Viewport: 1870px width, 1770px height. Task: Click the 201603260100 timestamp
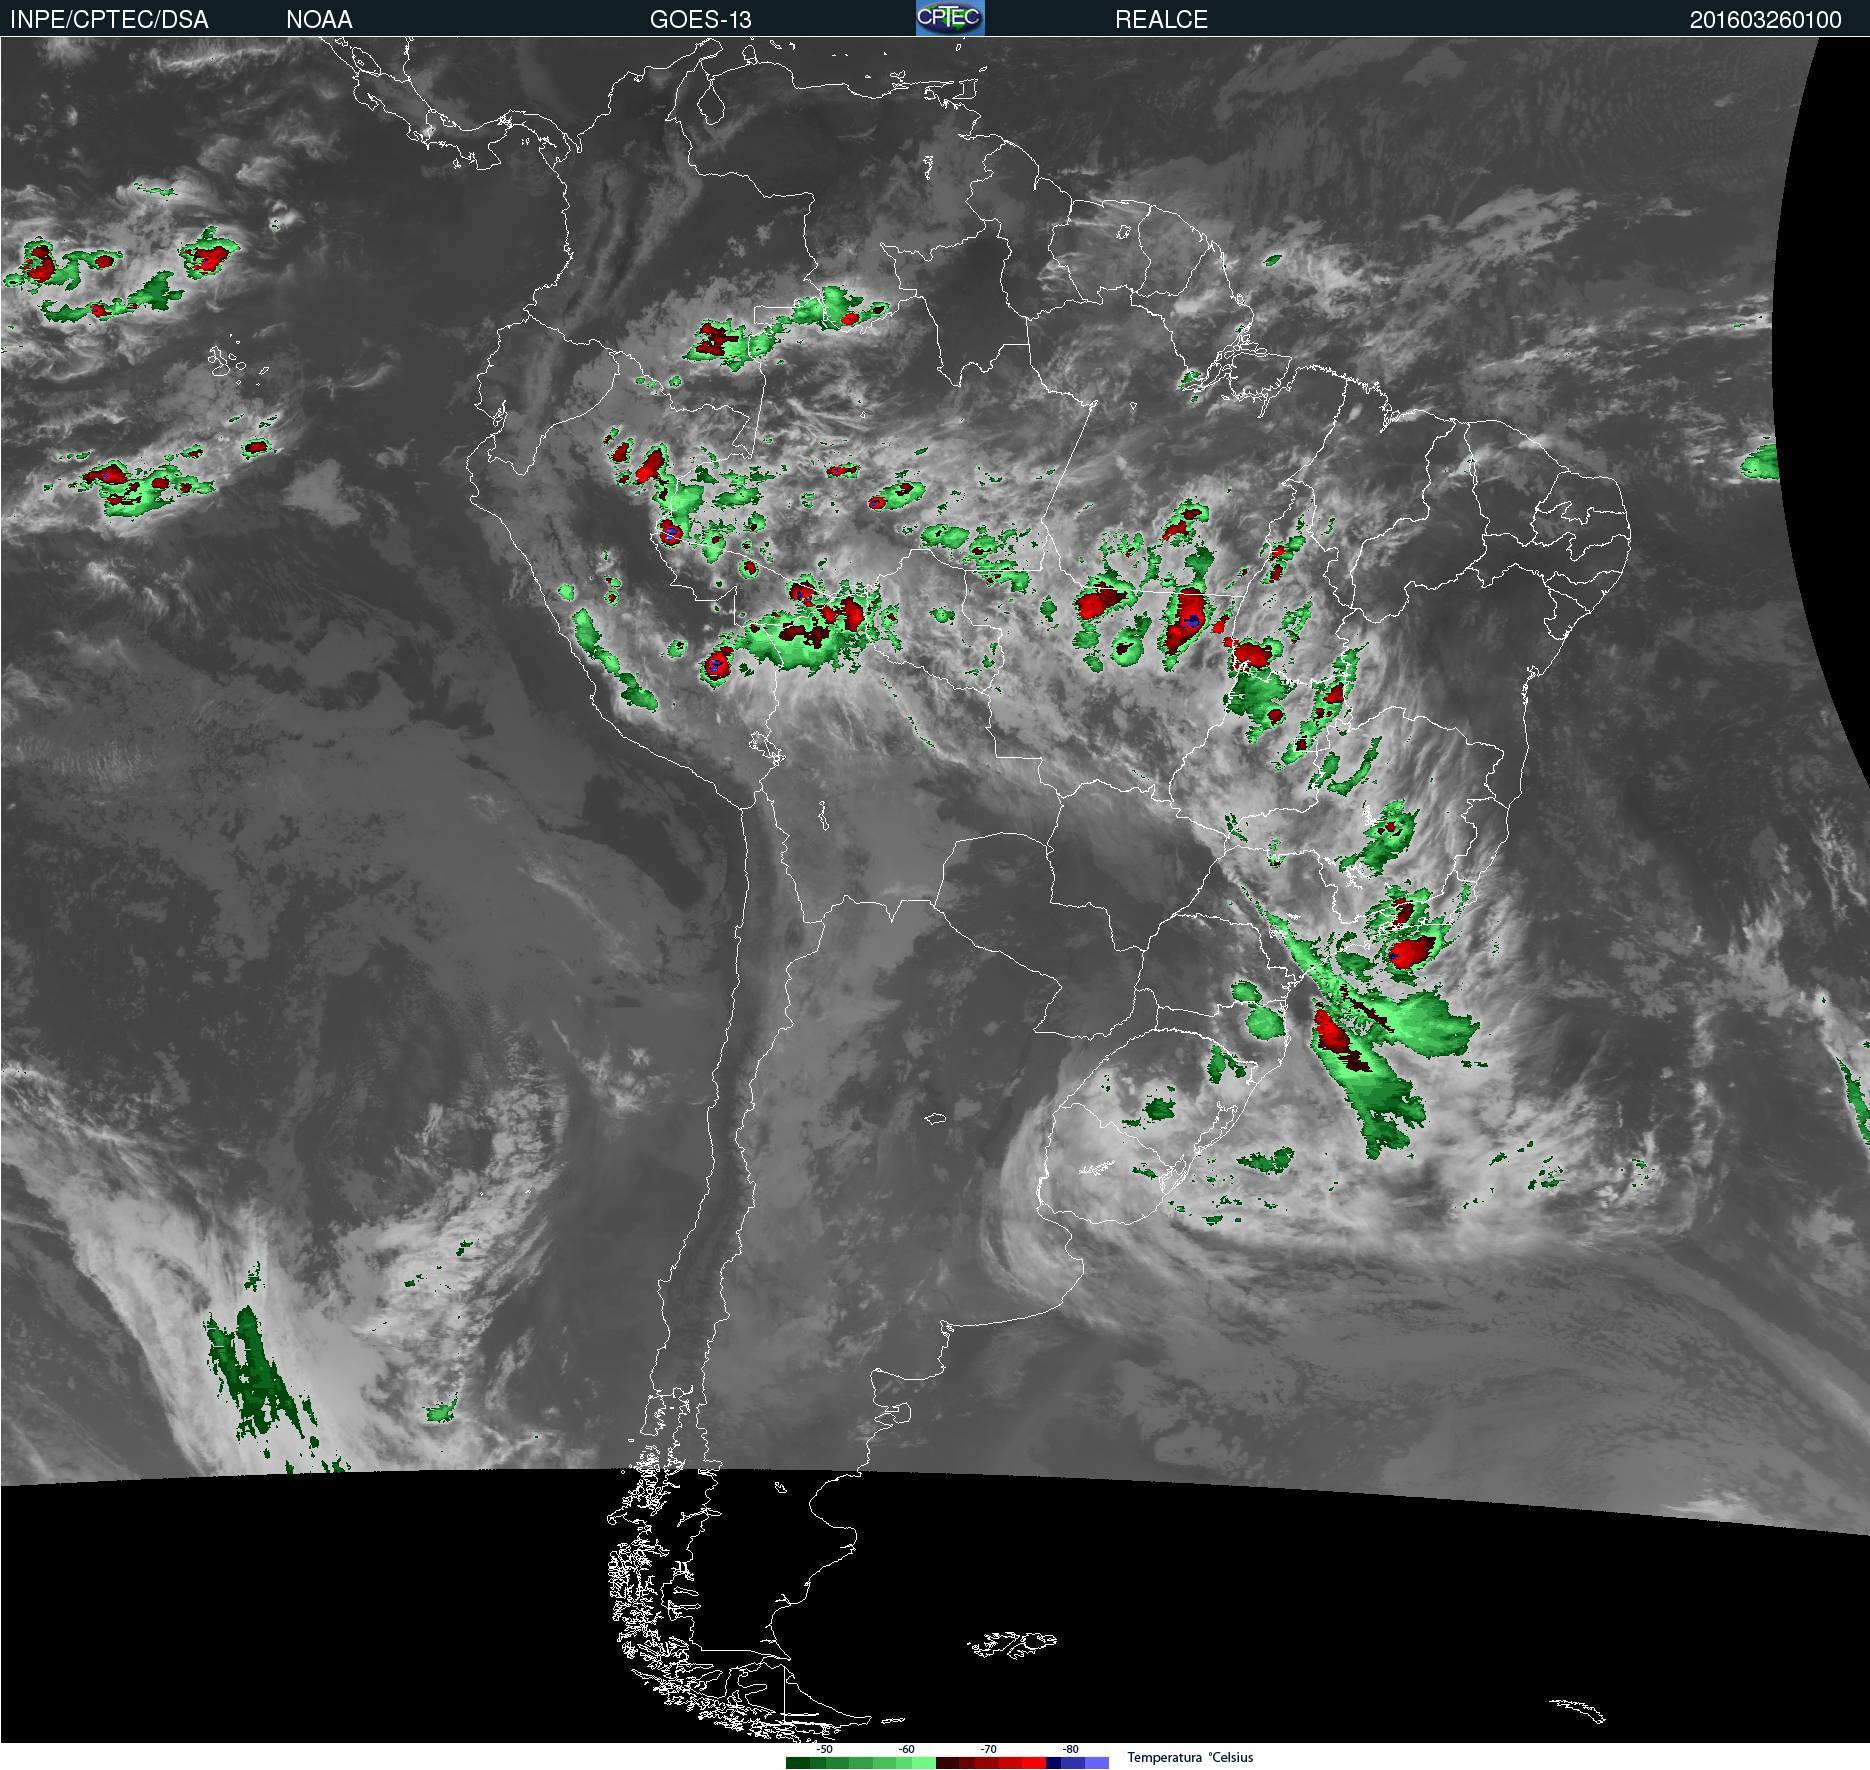(1766, 20)
